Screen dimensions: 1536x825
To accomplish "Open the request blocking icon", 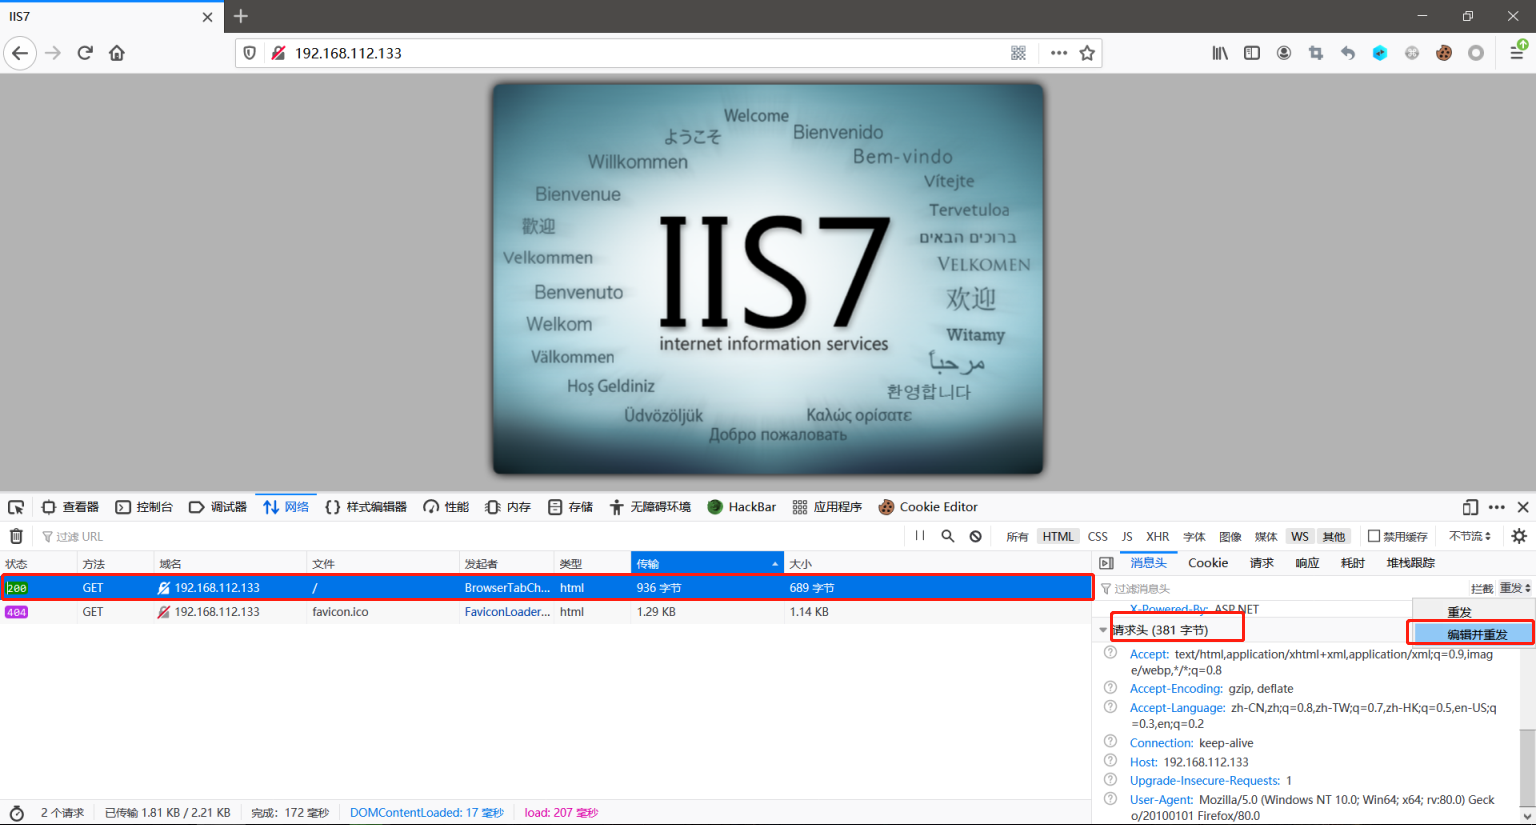I will pyautogui.click(x=976, y=536).
